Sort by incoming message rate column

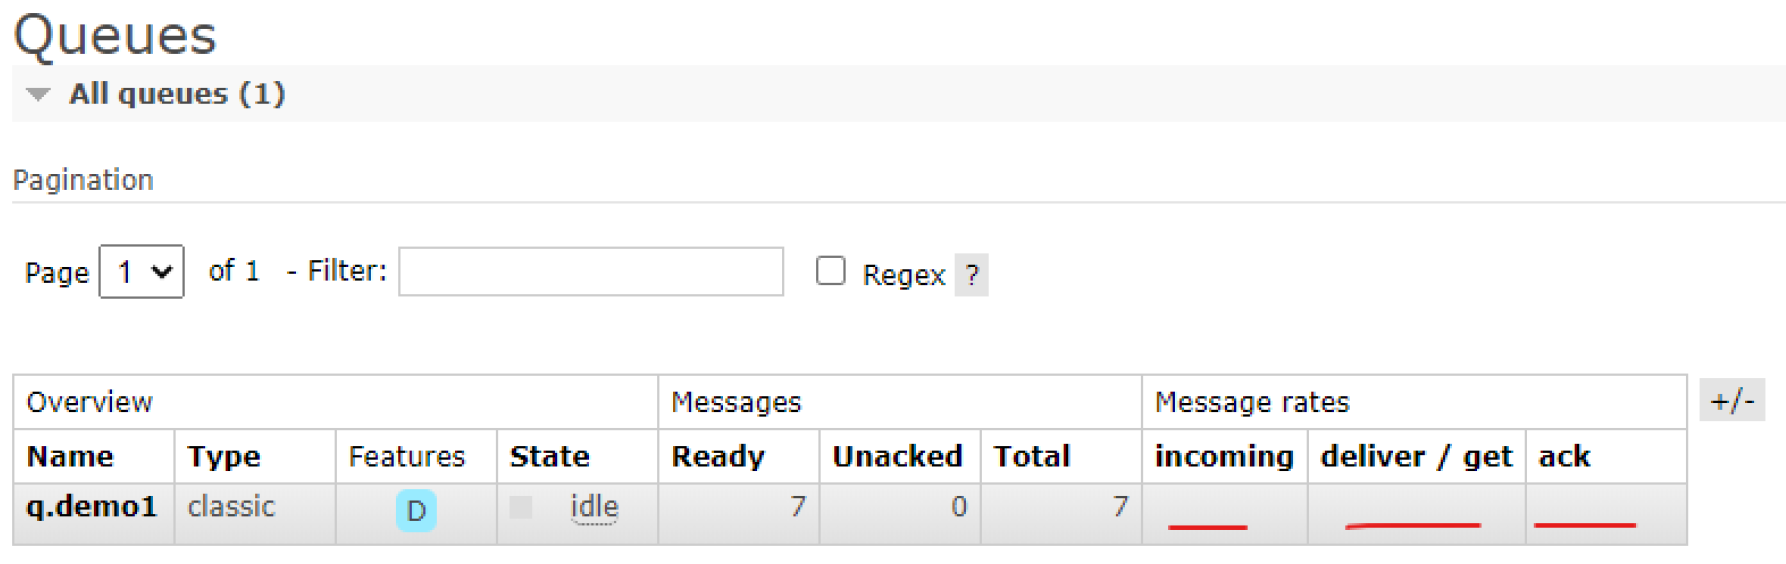(x=1224, y=457)
